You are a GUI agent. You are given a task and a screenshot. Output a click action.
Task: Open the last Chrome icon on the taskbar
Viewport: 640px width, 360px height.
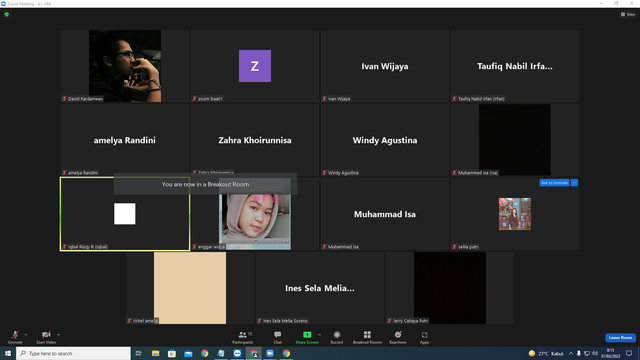tap(286, 353)
